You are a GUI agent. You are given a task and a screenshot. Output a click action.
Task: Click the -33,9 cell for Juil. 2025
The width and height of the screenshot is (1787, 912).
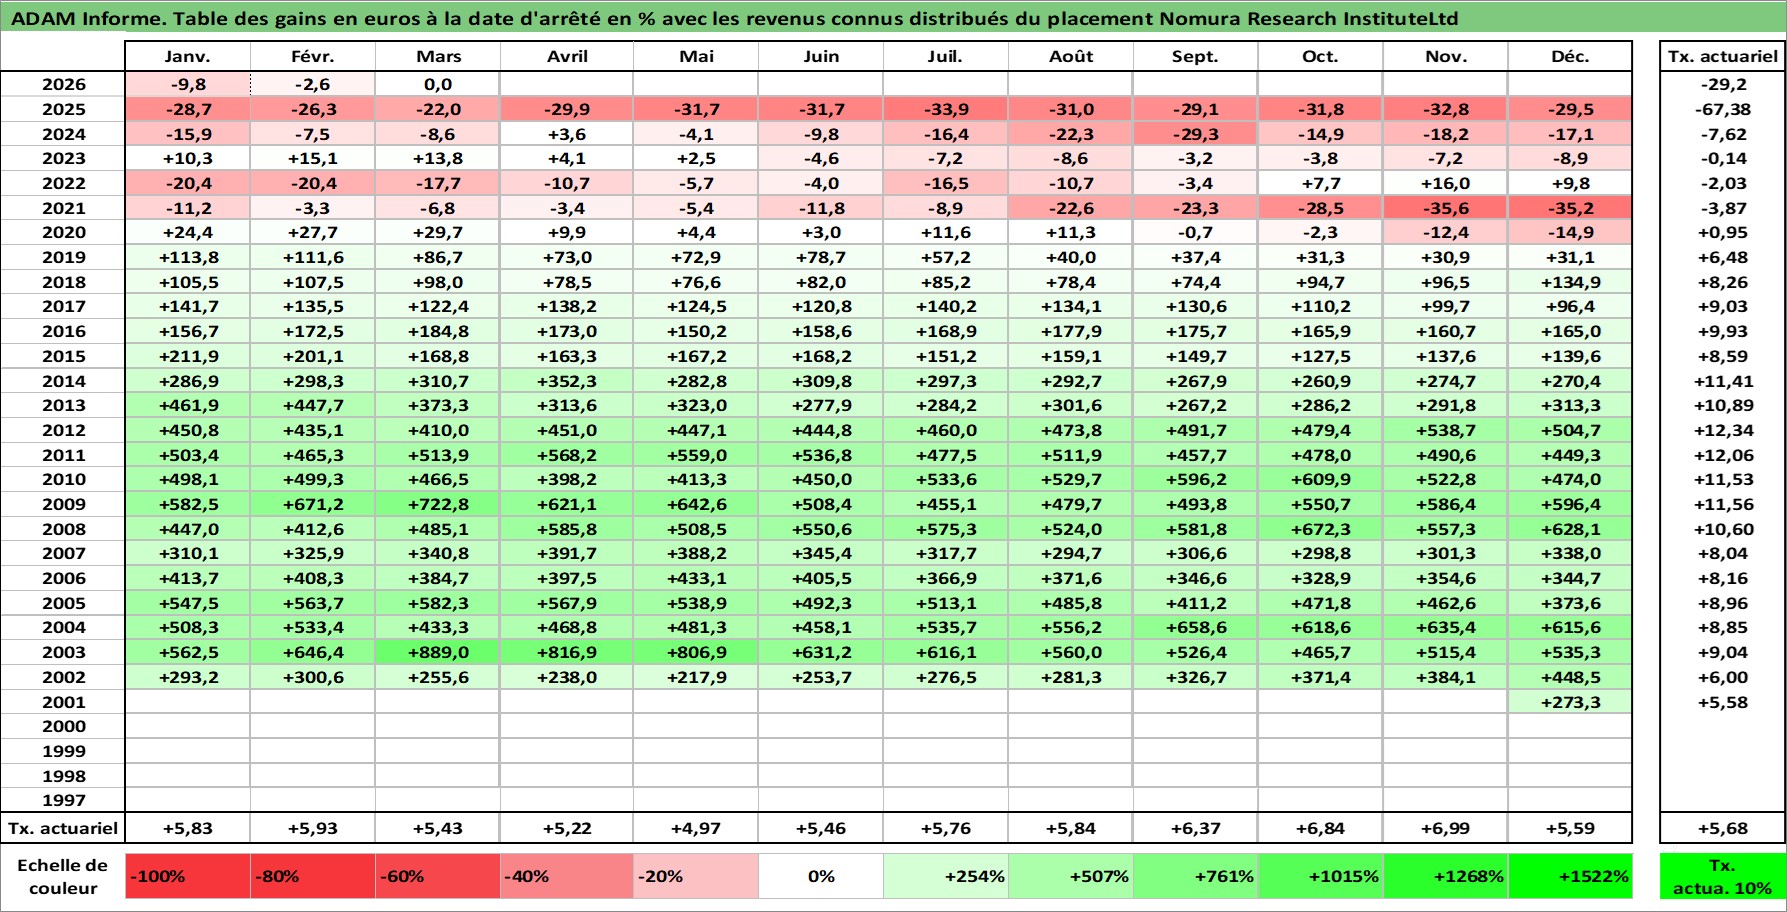click(x=946, y=109)
